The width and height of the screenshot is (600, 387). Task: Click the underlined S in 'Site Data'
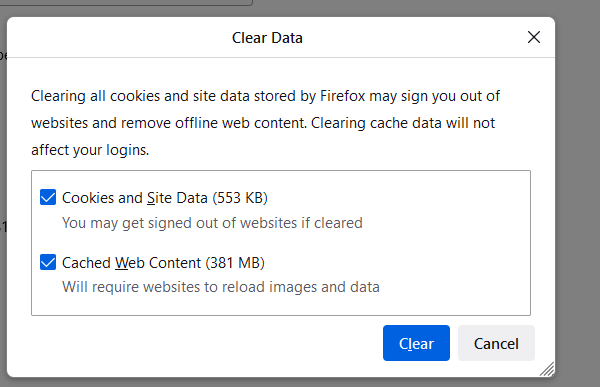(151, 198)
